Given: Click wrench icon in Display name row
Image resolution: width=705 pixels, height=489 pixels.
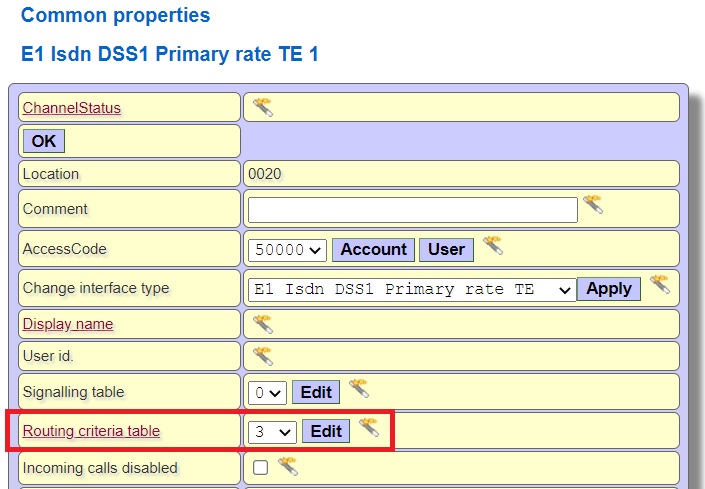Looking at the screenshot, I should tap(262, 323).
